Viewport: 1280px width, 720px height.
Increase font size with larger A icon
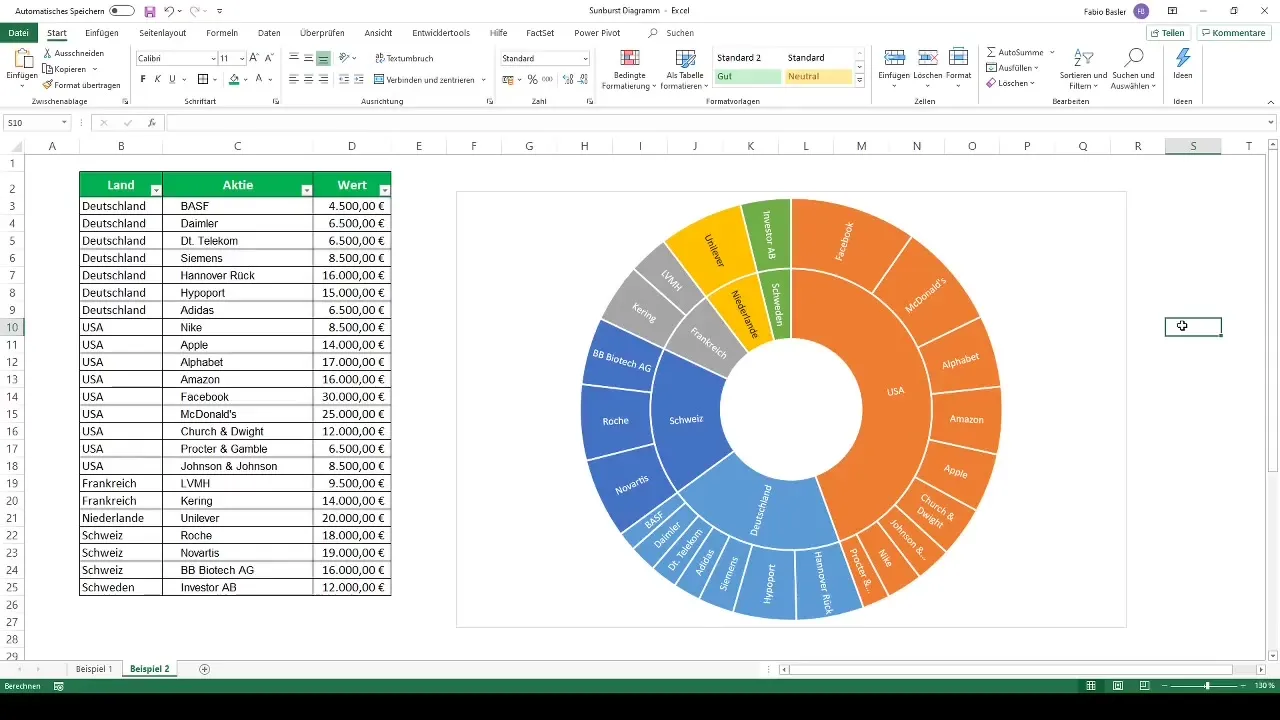(254, 59)
